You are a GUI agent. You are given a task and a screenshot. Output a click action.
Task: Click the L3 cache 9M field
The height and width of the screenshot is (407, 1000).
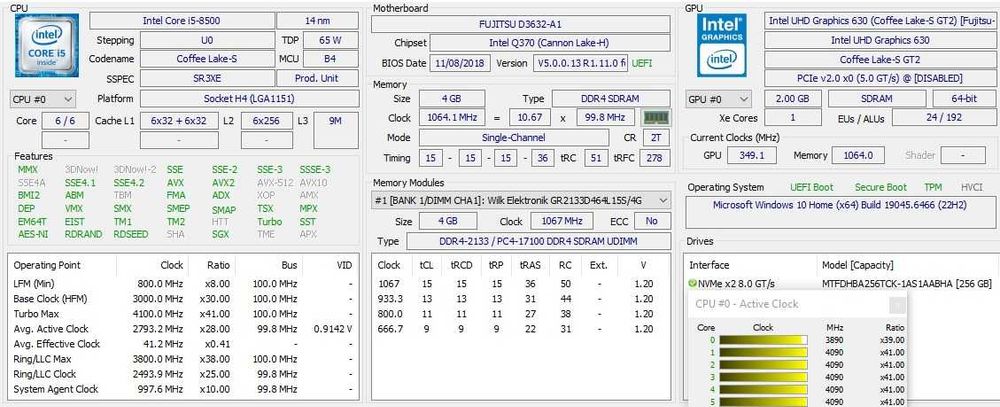click(335, 129)
